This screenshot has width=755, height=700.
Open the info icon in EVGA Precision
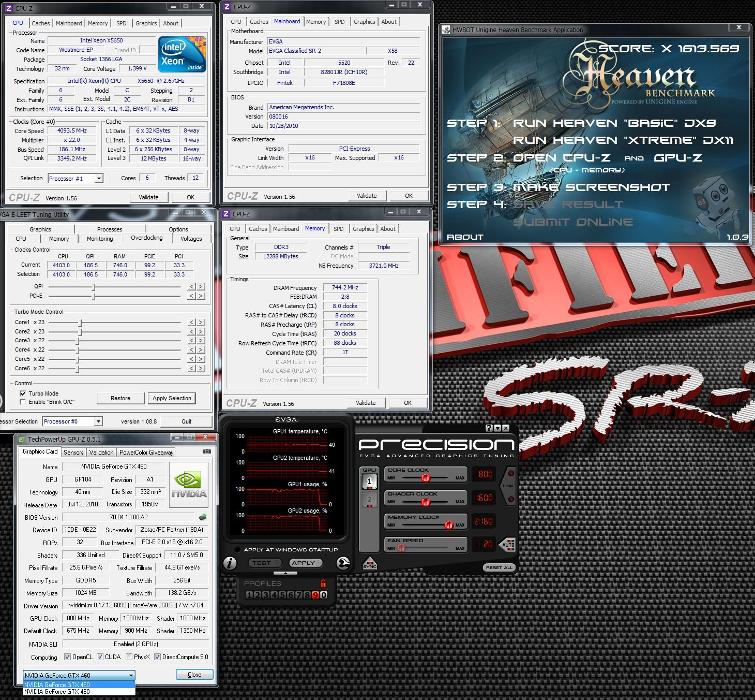coord(230,563)
